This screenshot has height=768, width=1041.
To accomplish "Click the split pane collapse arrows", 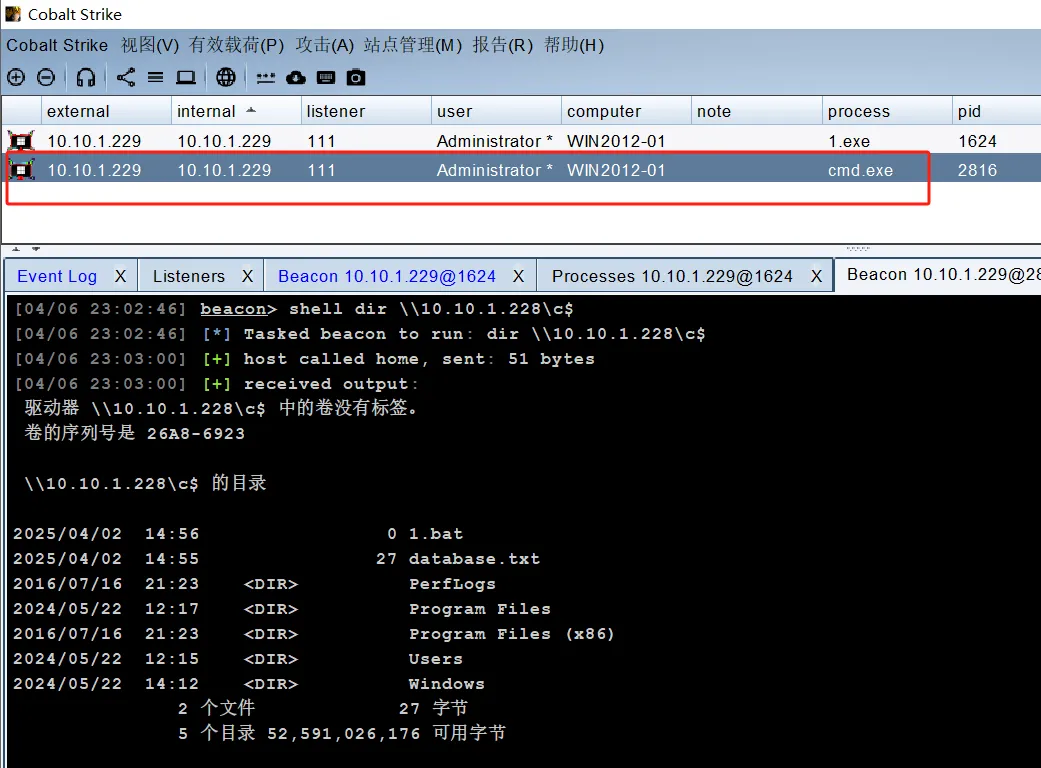I will coord(26,249).
